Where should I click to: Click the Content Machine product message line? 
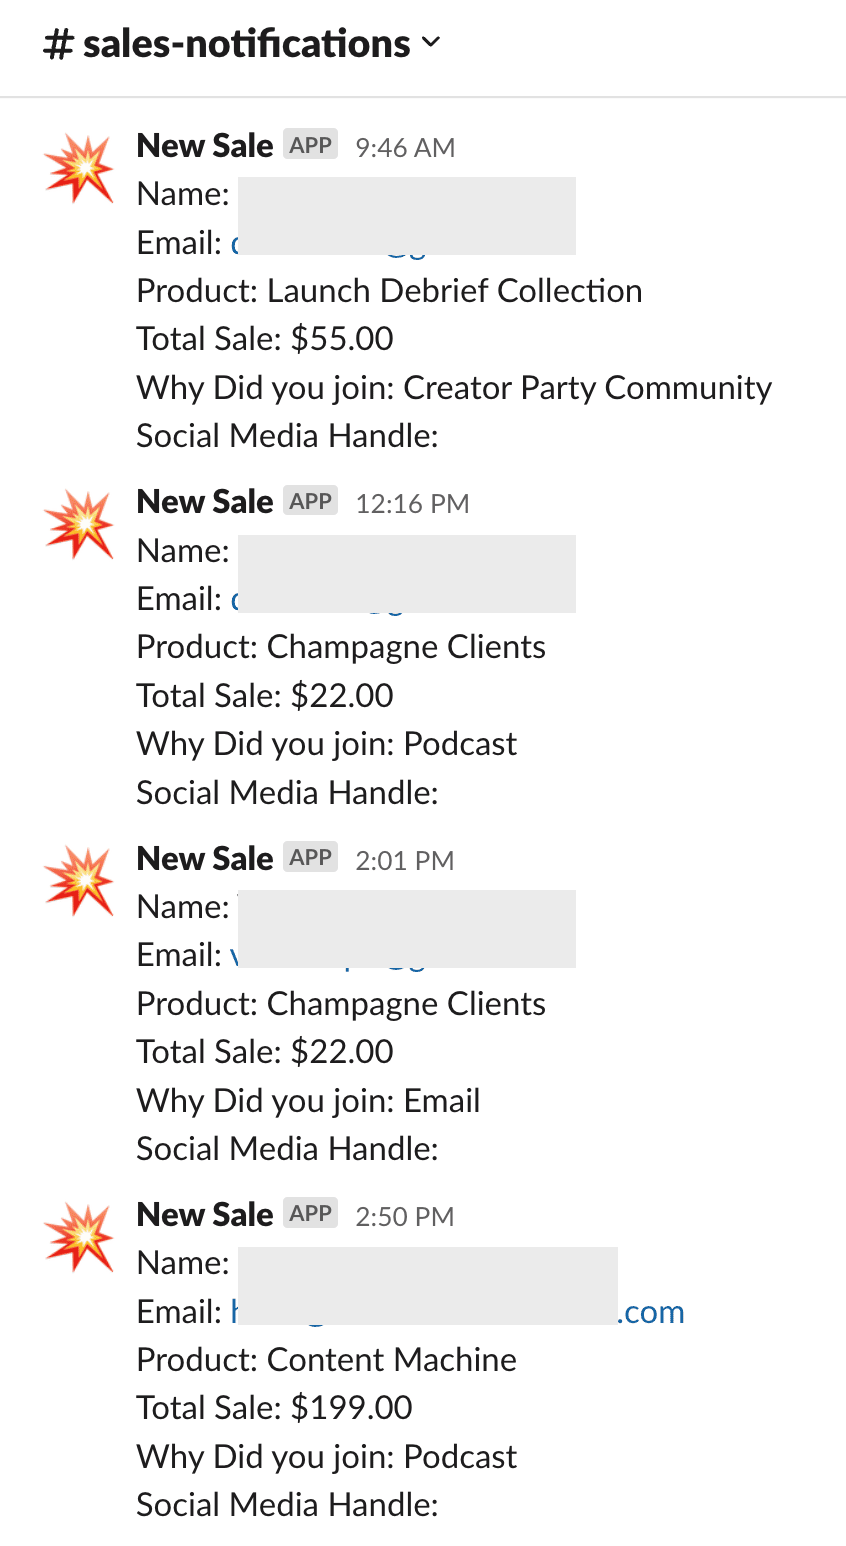[327, 1360]
